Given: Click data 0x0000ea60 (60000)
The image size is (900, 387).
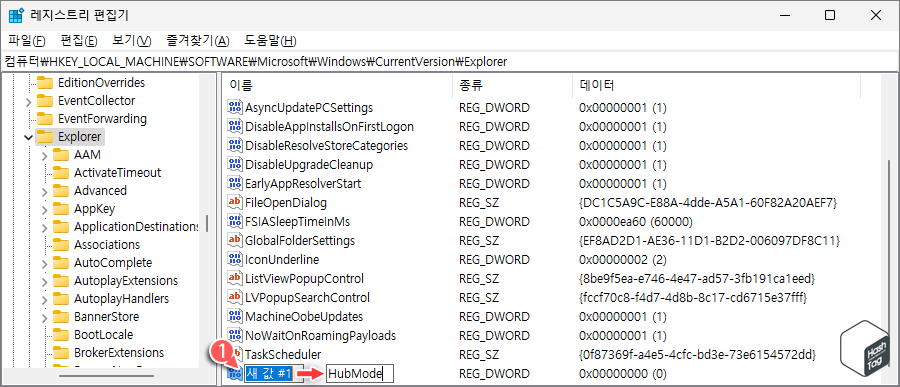Looking at the screenshot, I should pos(636,221).
